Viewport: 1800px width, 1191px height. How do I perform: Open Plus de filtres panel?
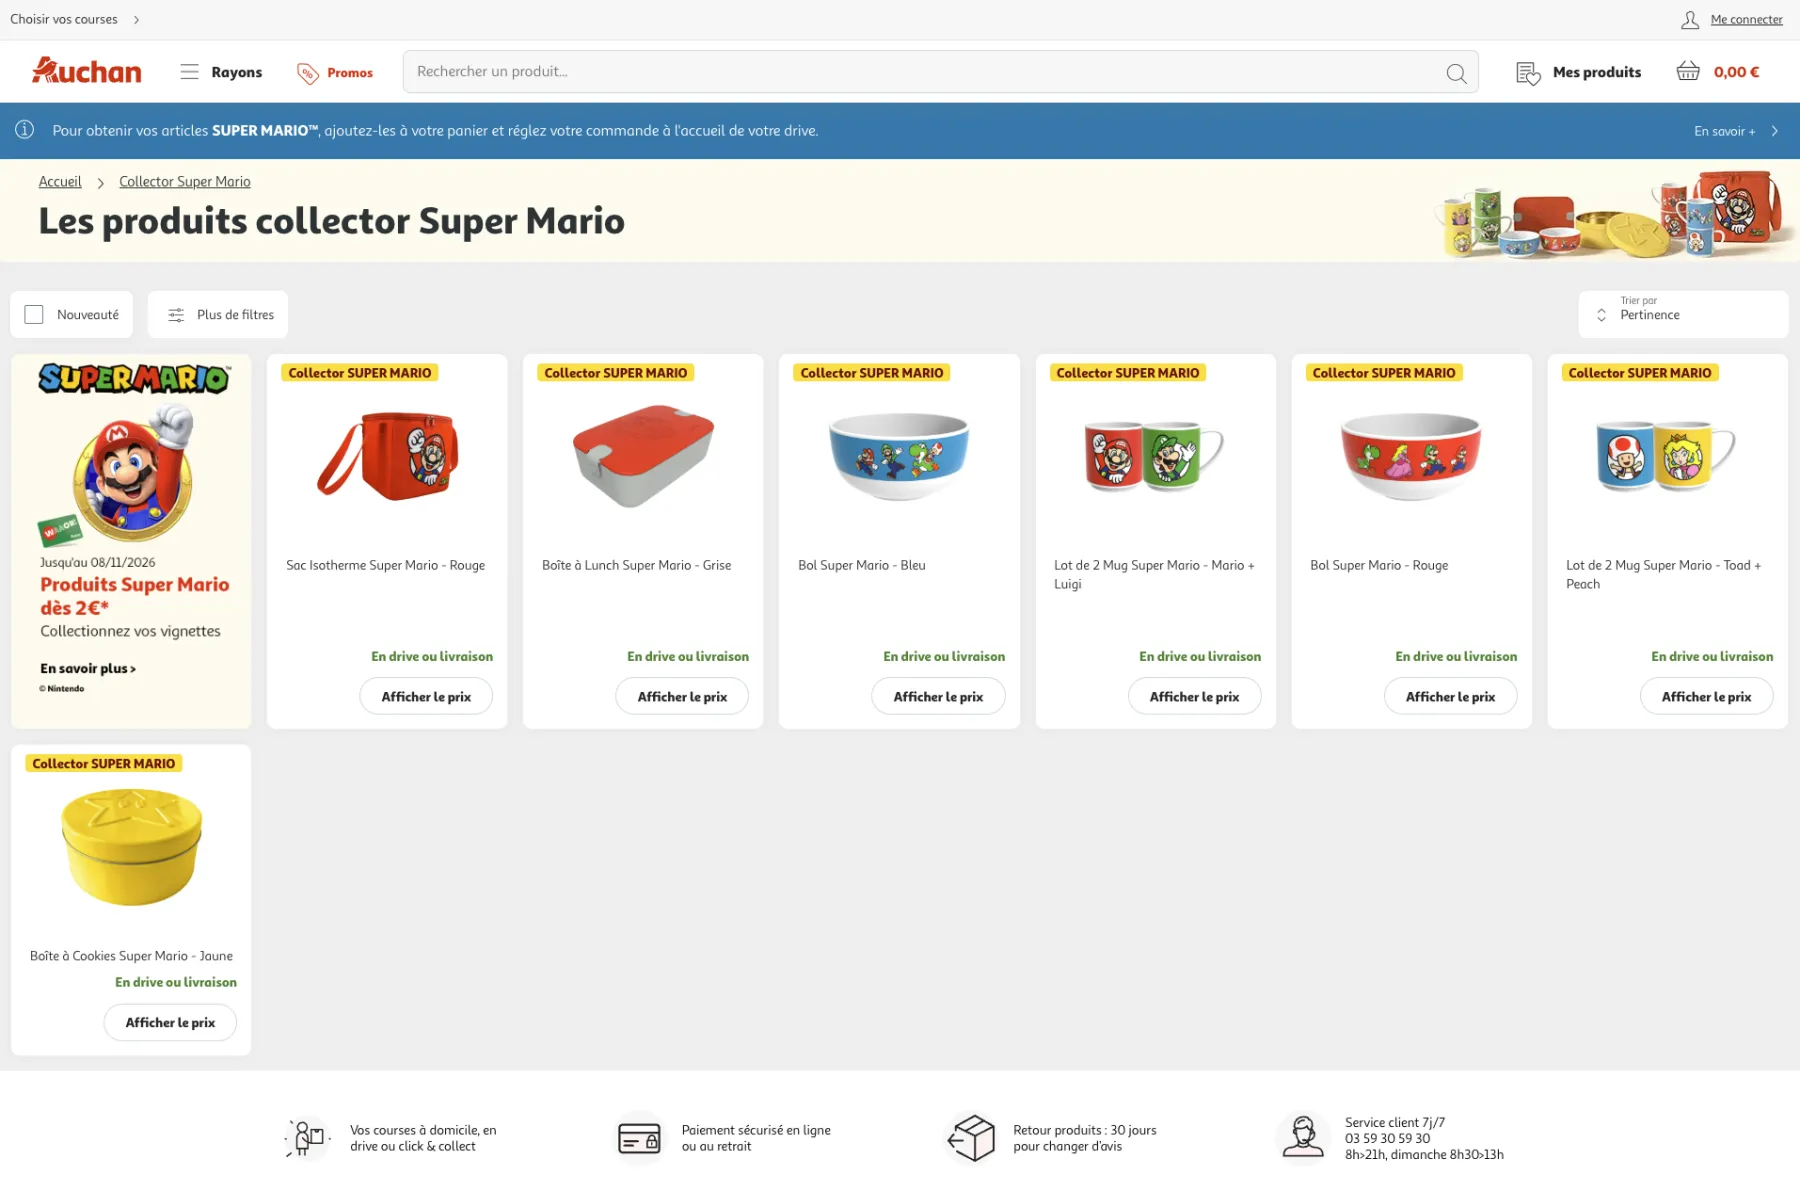[218, 314]
